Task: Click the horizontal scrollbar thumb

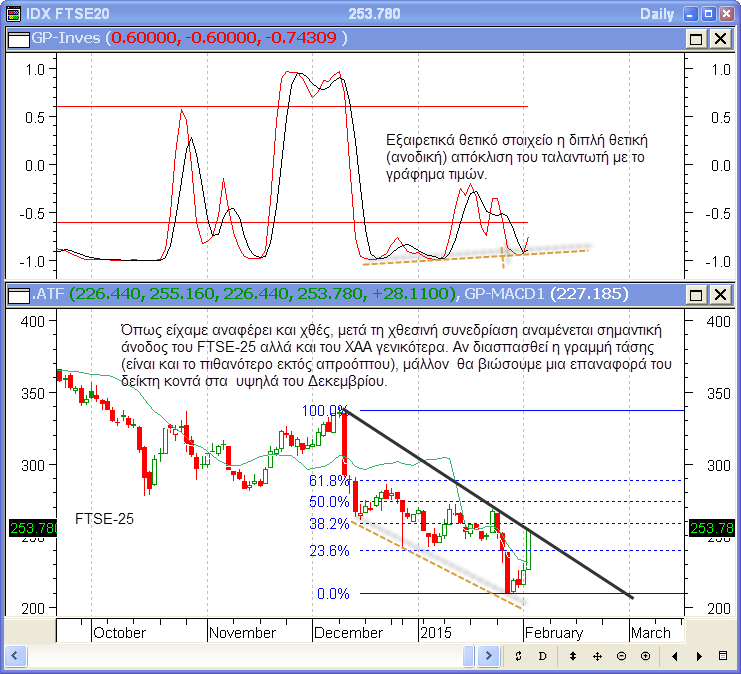Action: (x=468, y=656)
